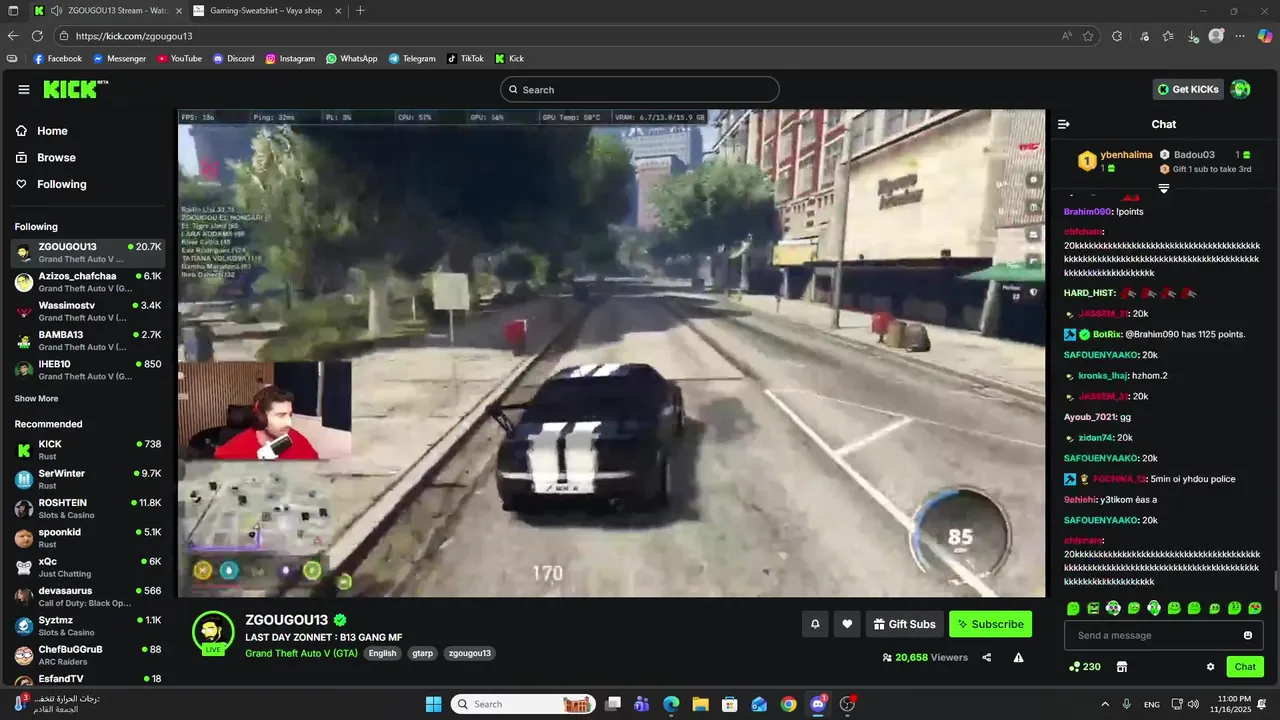Open the Kick hamburger sidebar menu
This screenshot has width=1280, height=720.
point(24,90)
